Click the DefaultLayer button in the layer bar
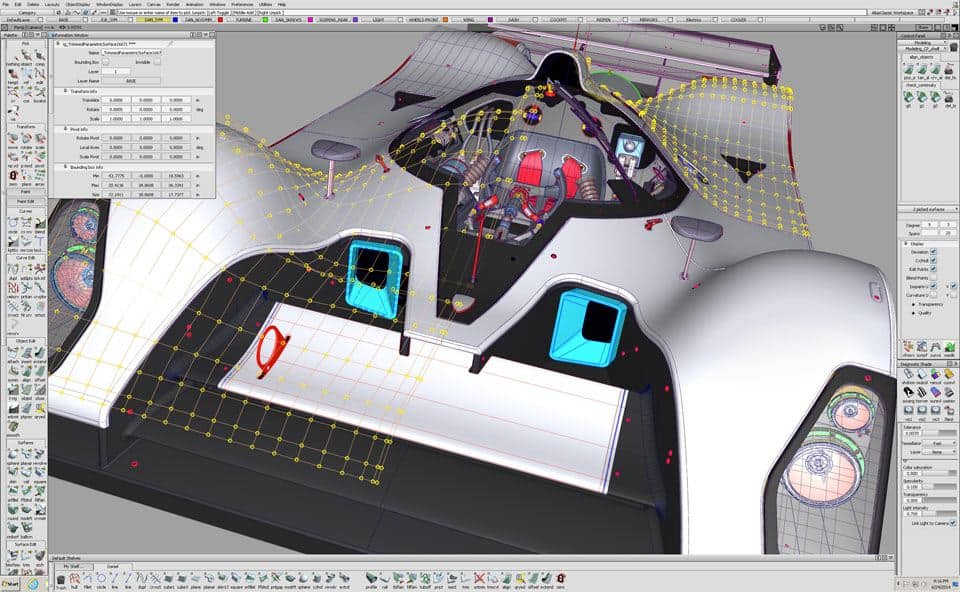960x592 pixels. [17, 17]
